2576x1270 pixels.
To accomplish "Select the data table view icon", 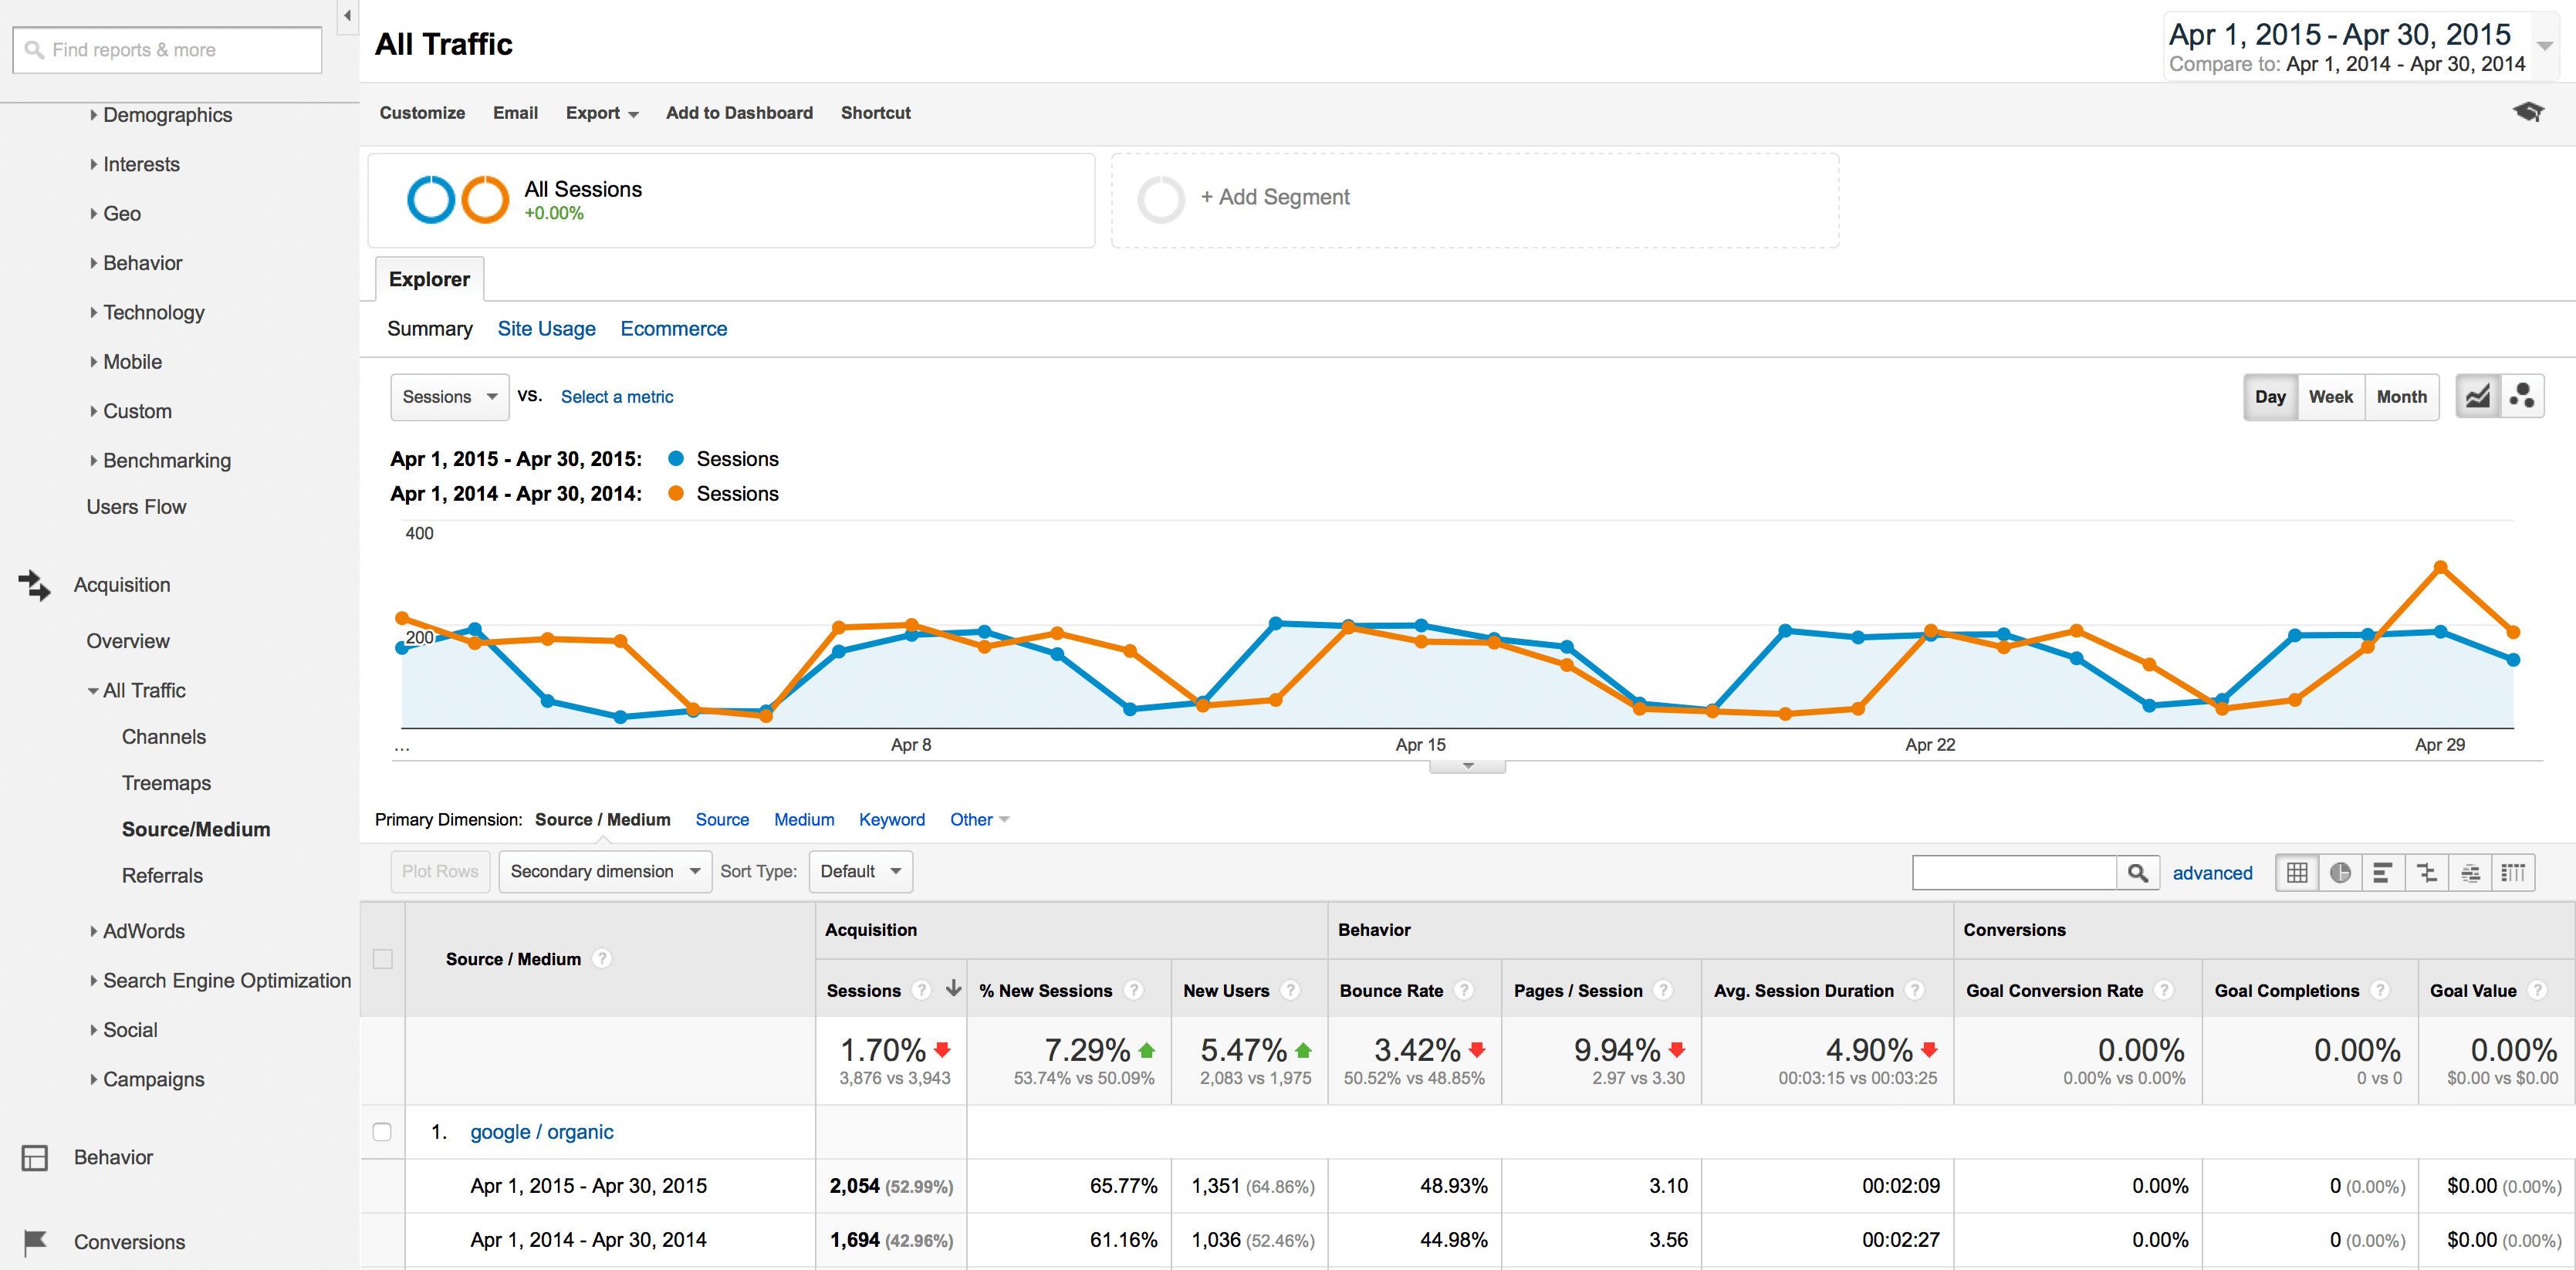I will tap(2297, 872).
